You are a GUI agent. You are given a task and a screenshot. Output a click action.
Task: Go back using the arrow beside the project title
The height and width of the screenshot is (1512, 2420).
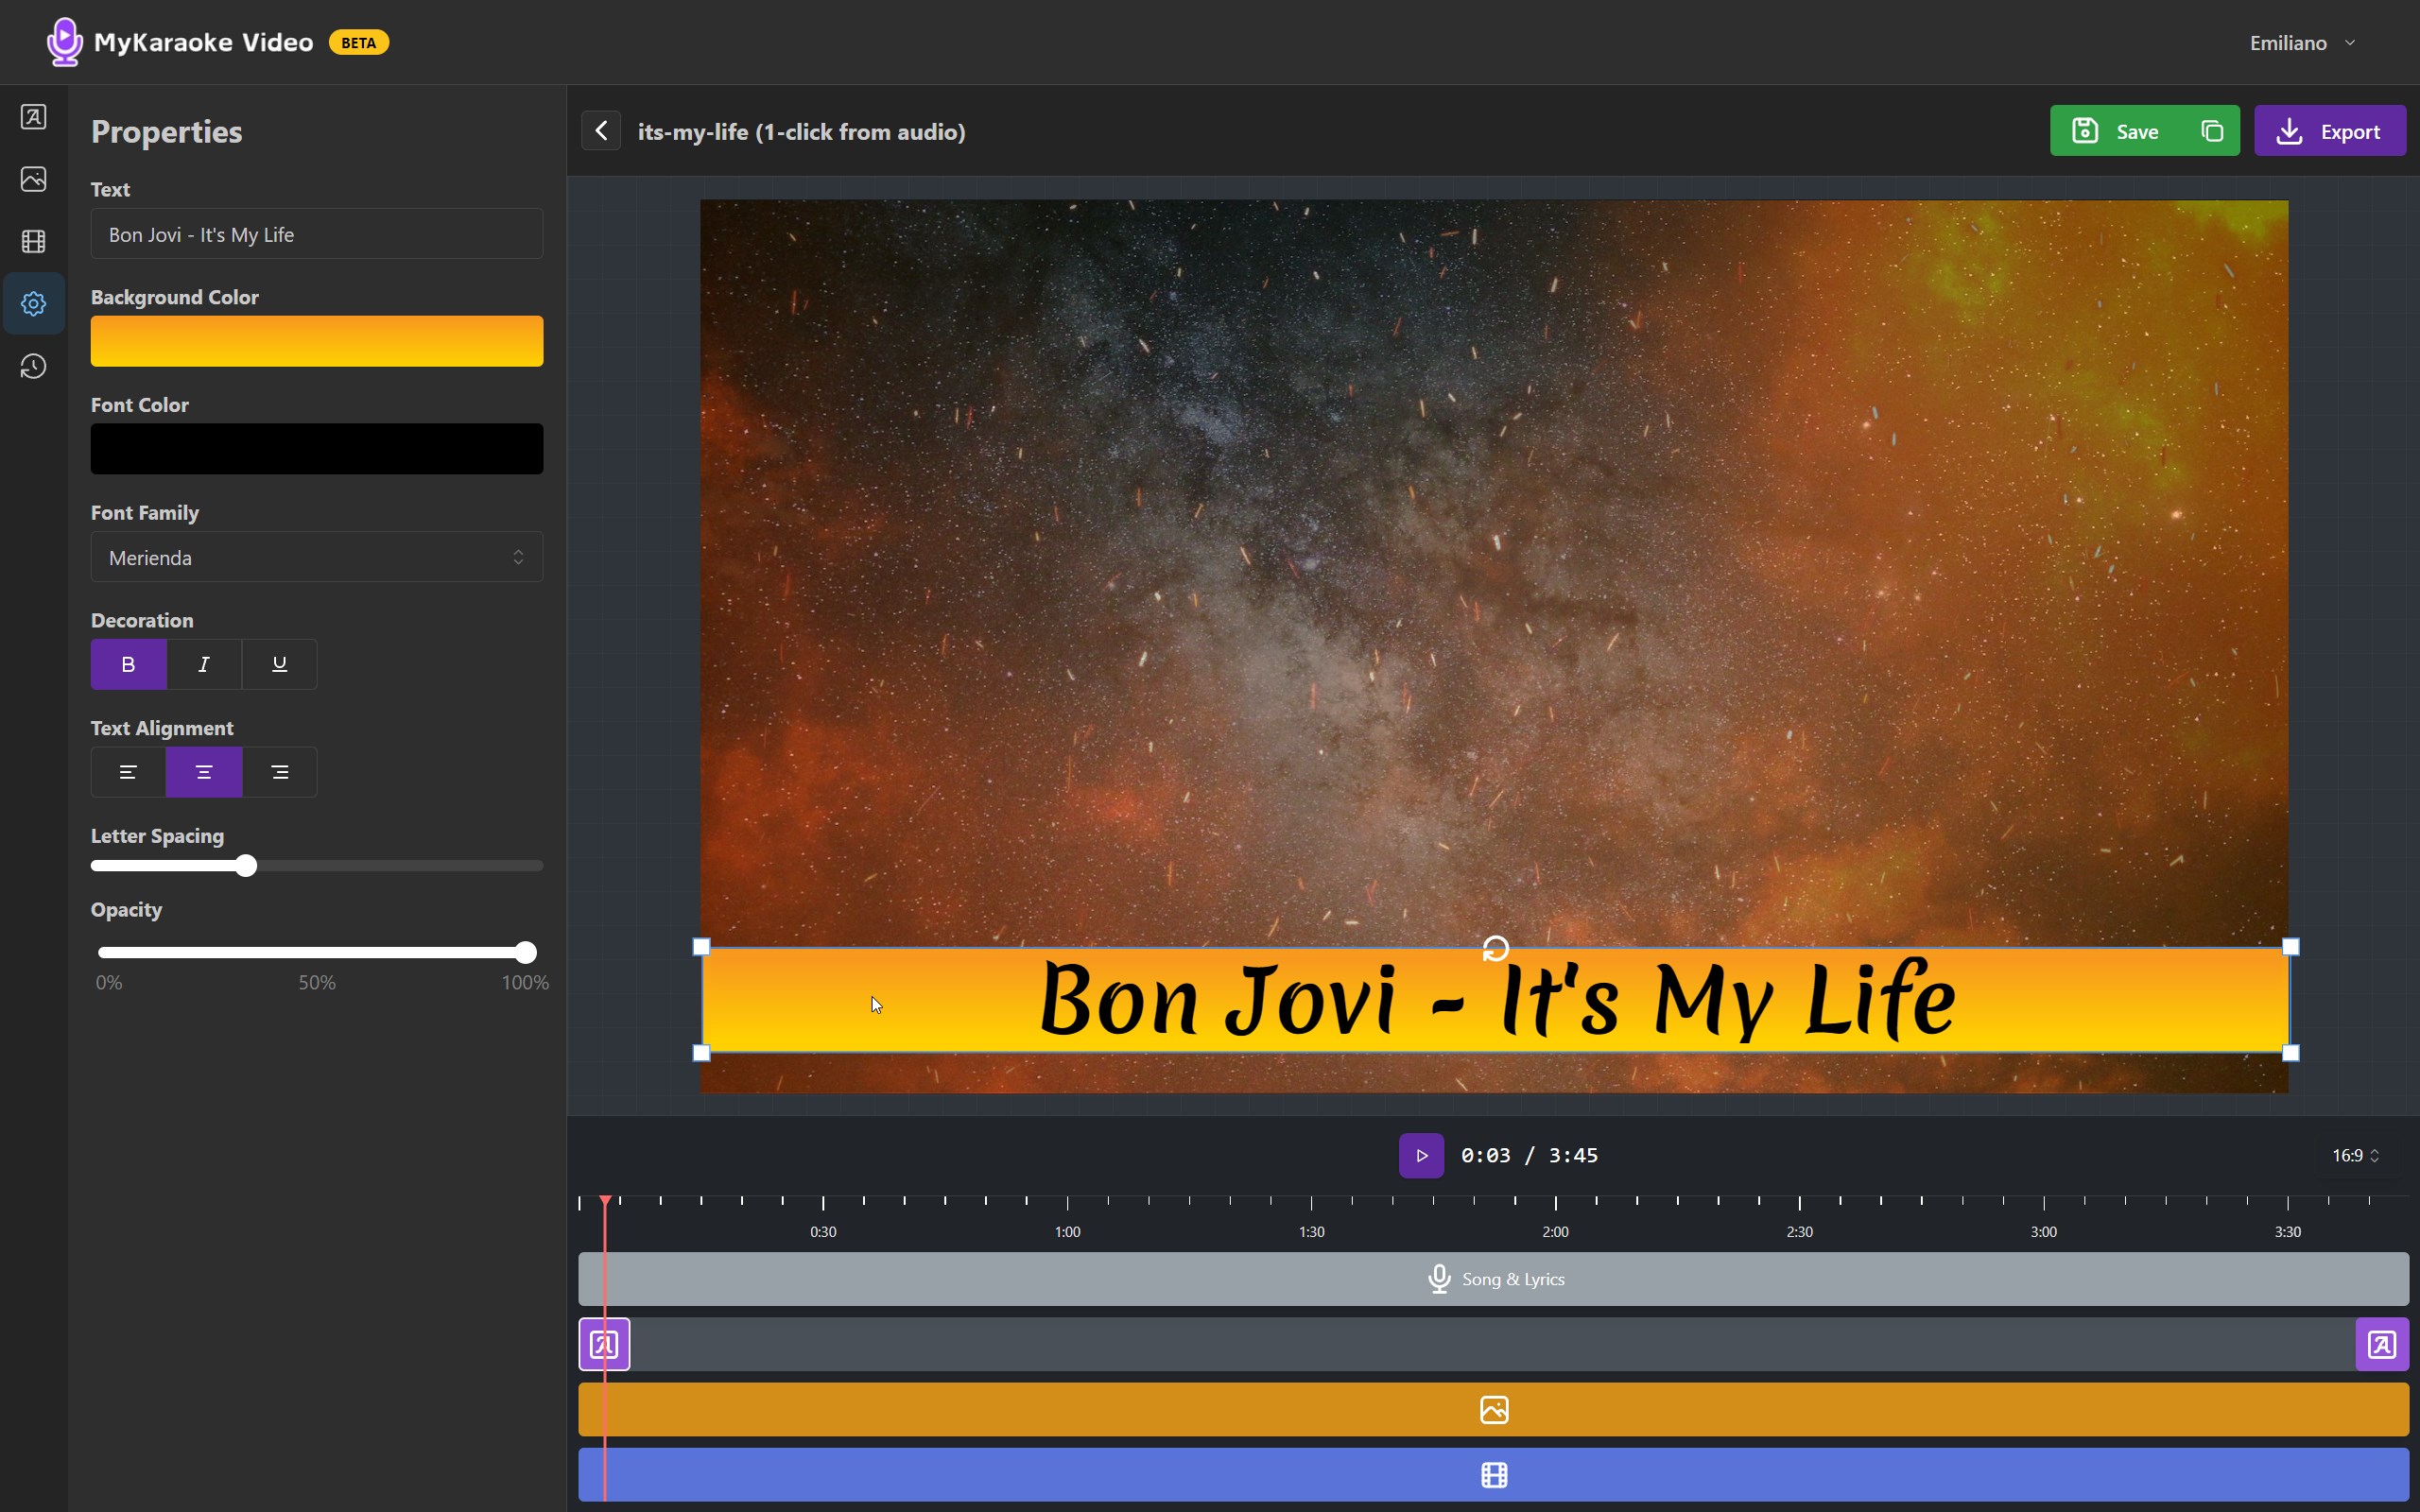click(601, 131)
